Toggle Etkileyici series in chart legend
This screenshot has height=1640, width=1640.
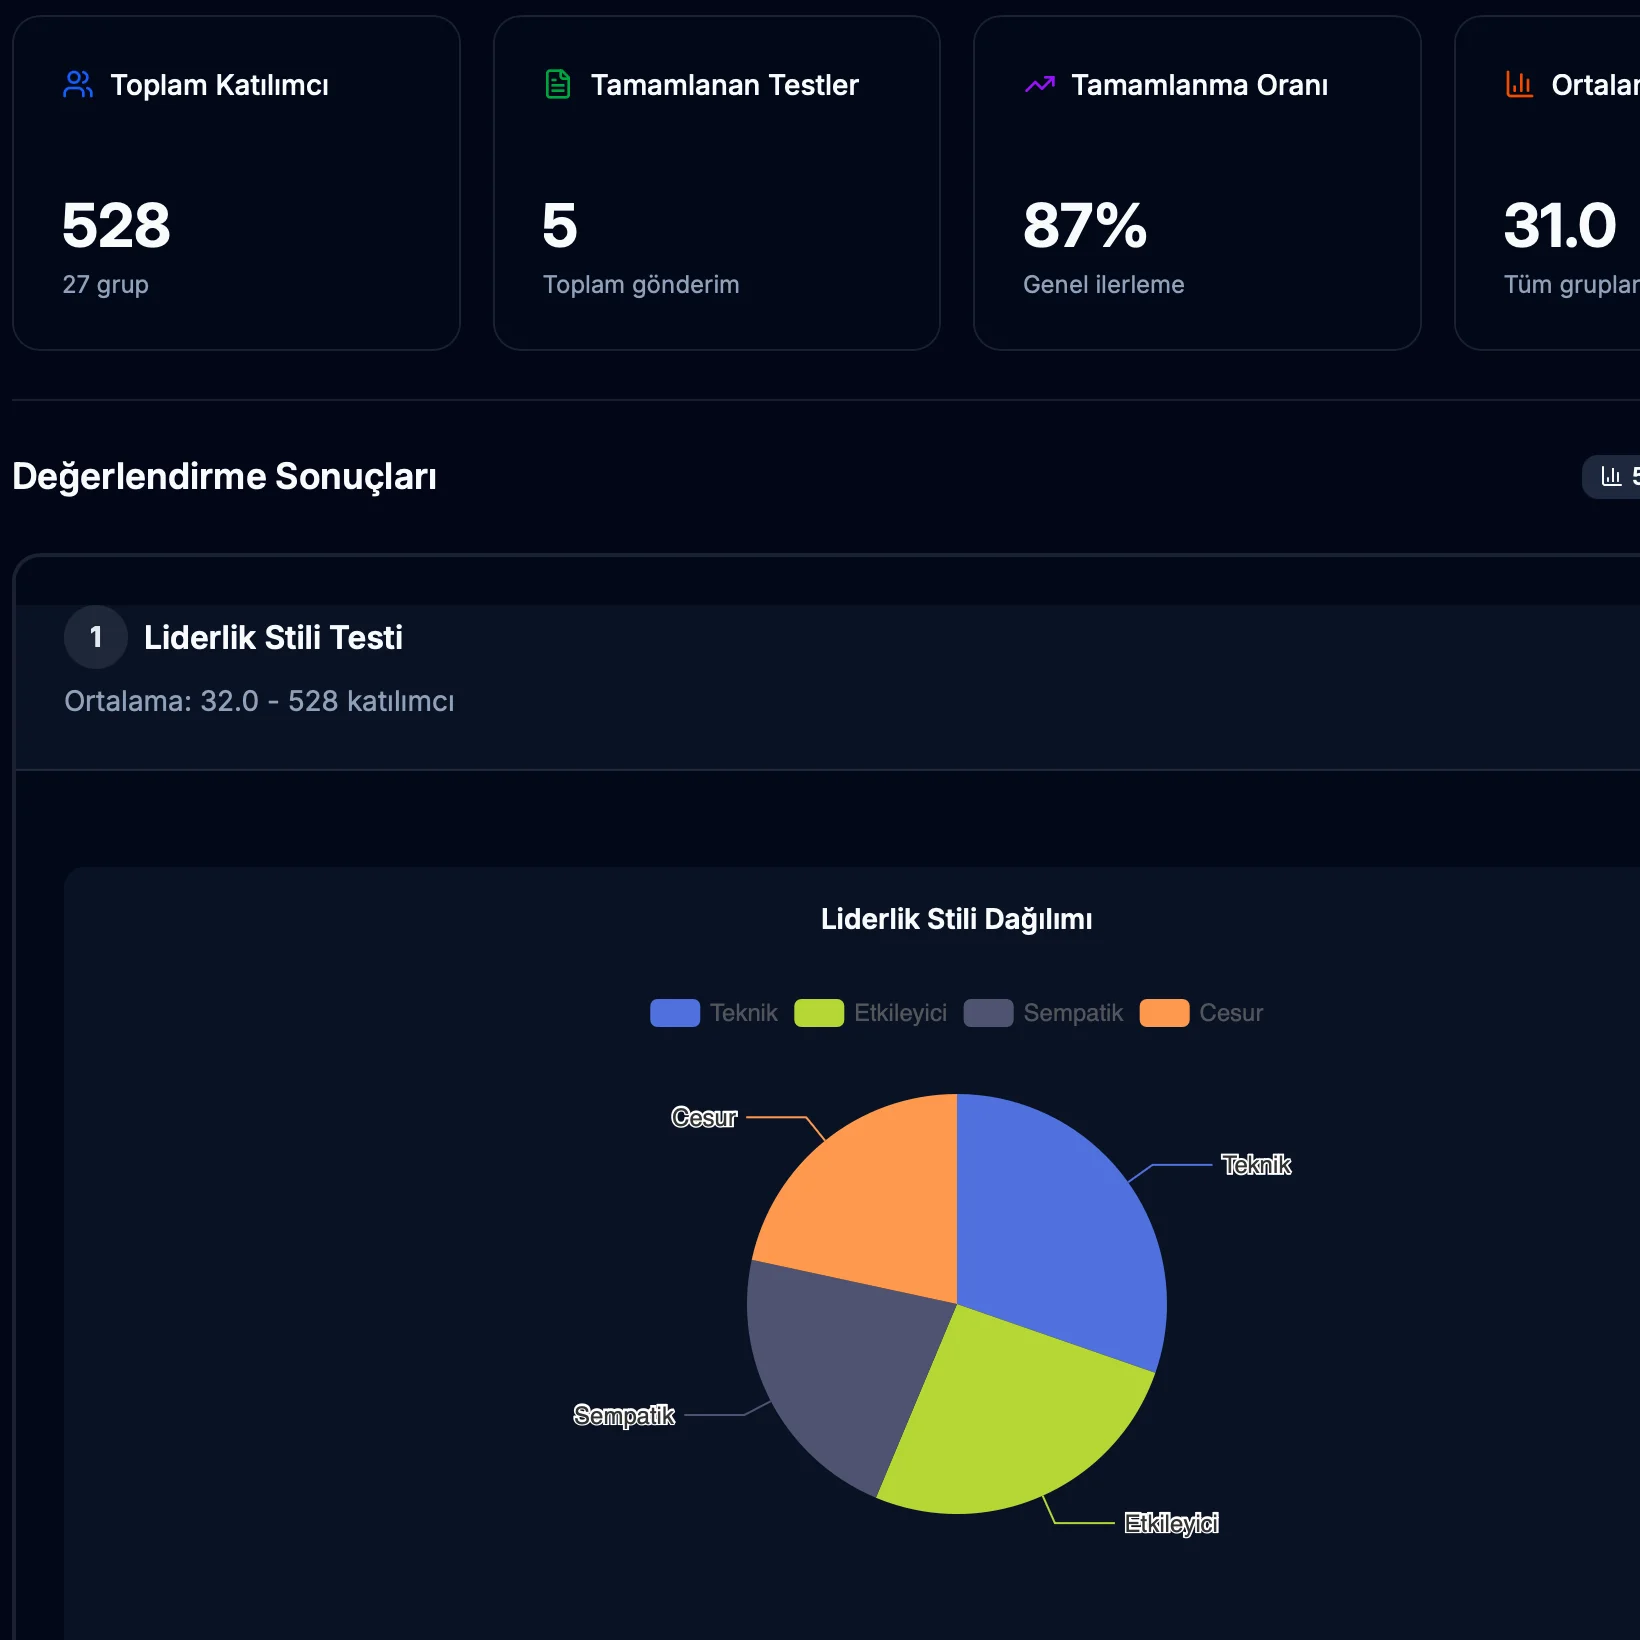899,1013
